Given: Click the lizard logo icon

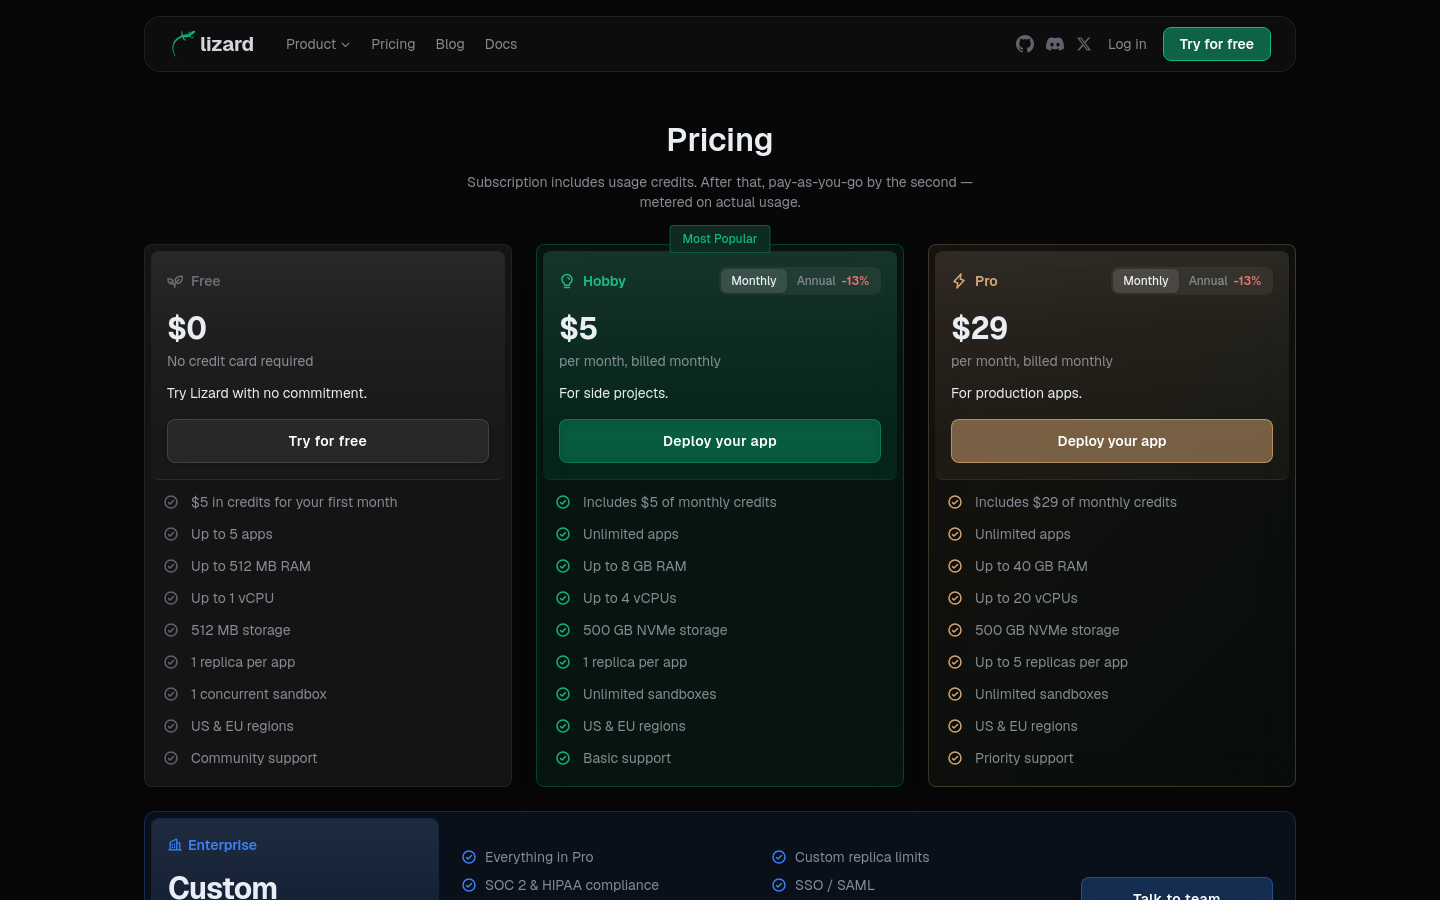Looking at the screenshot, I should 182,44.
